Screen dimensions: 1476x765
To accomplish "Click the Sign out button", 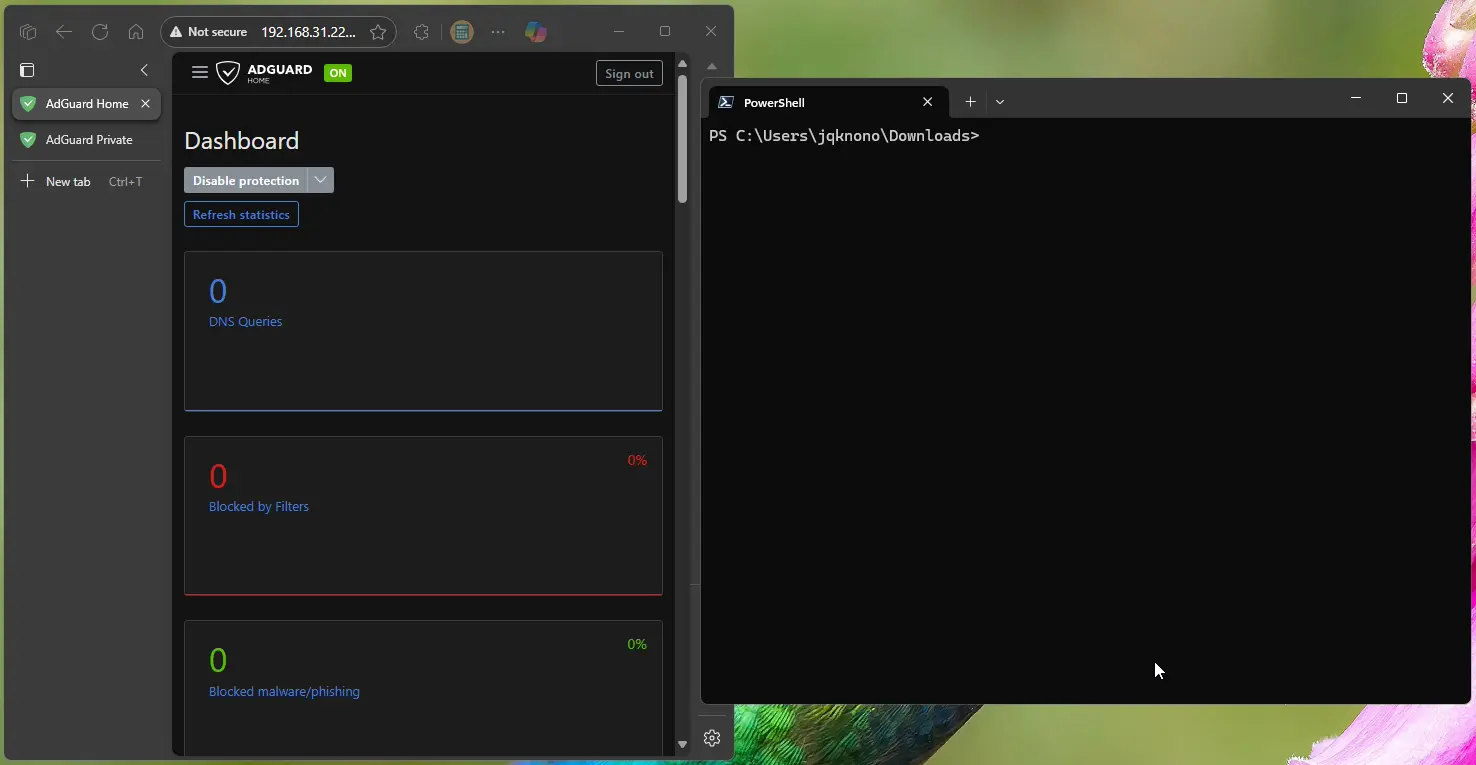I will tap(629, 73).
